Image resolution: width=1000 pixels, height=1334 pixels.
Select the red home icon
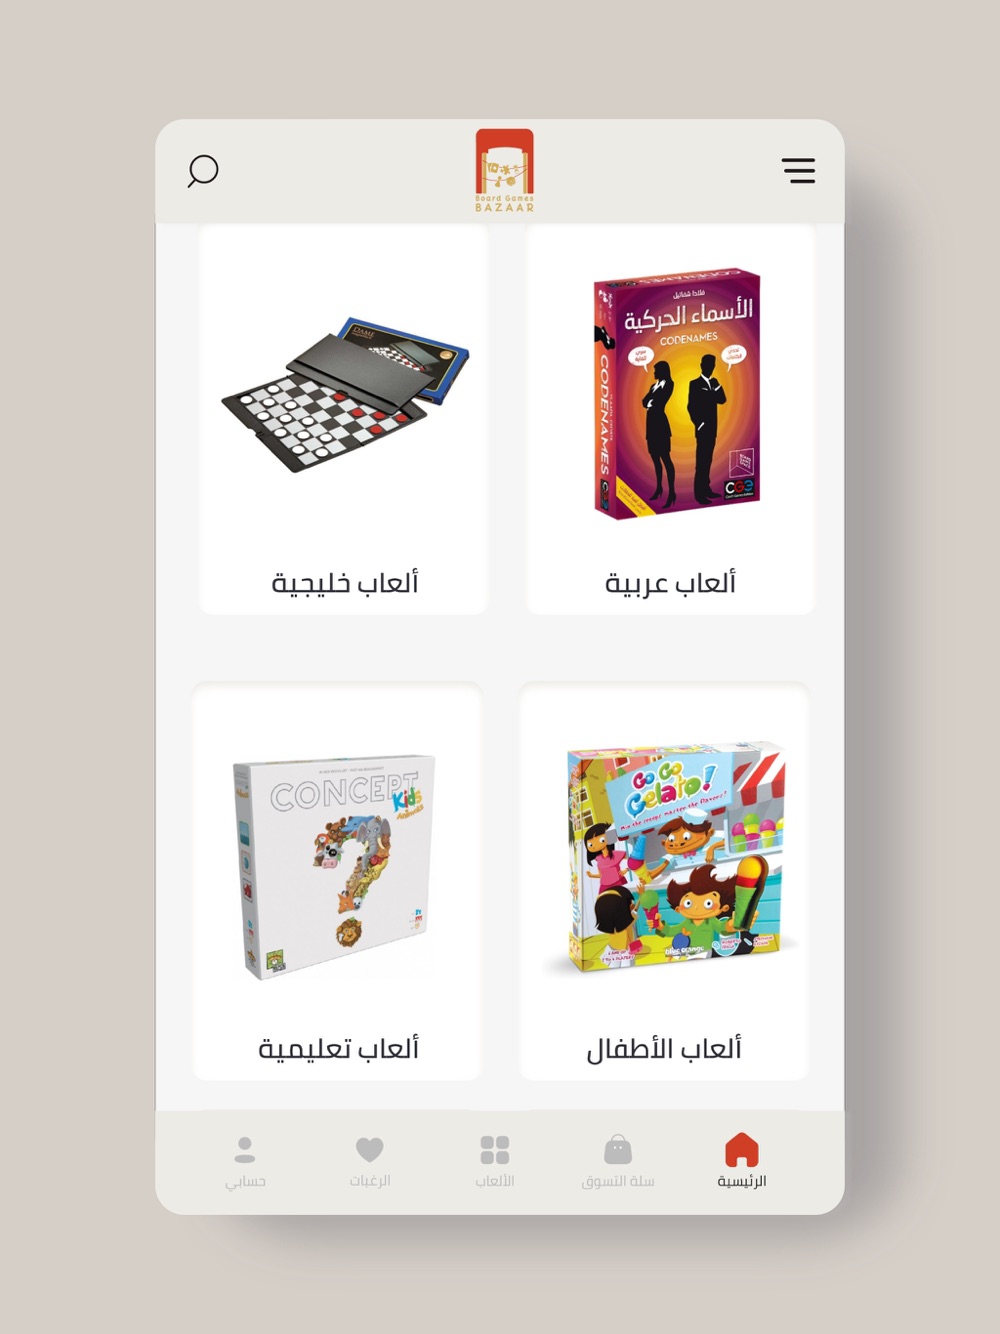(742, 1149)
